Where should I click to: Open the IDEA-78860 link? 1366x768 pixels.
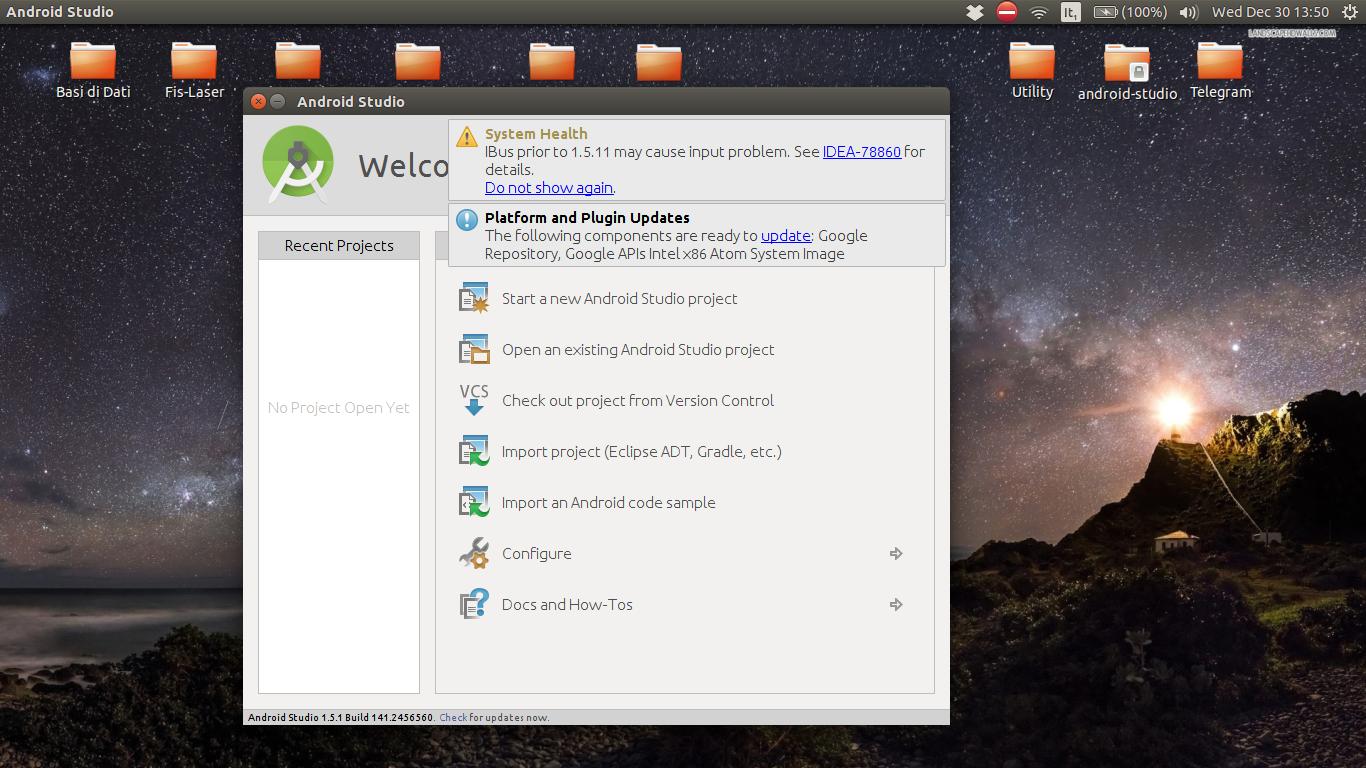[861, 152]
